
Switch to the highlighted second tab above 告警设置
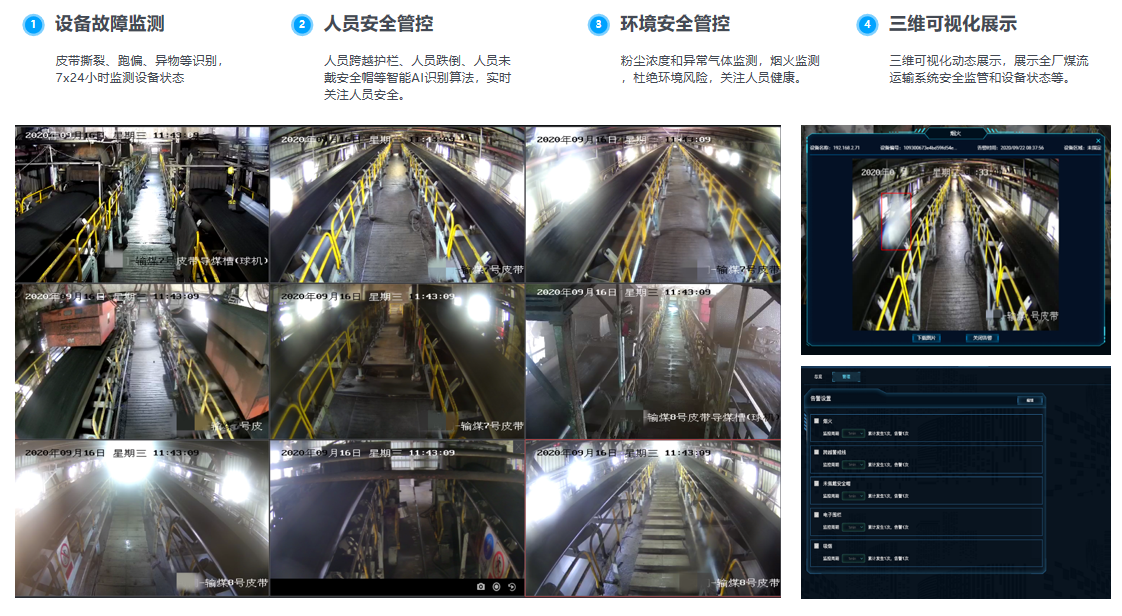[845, 377]
